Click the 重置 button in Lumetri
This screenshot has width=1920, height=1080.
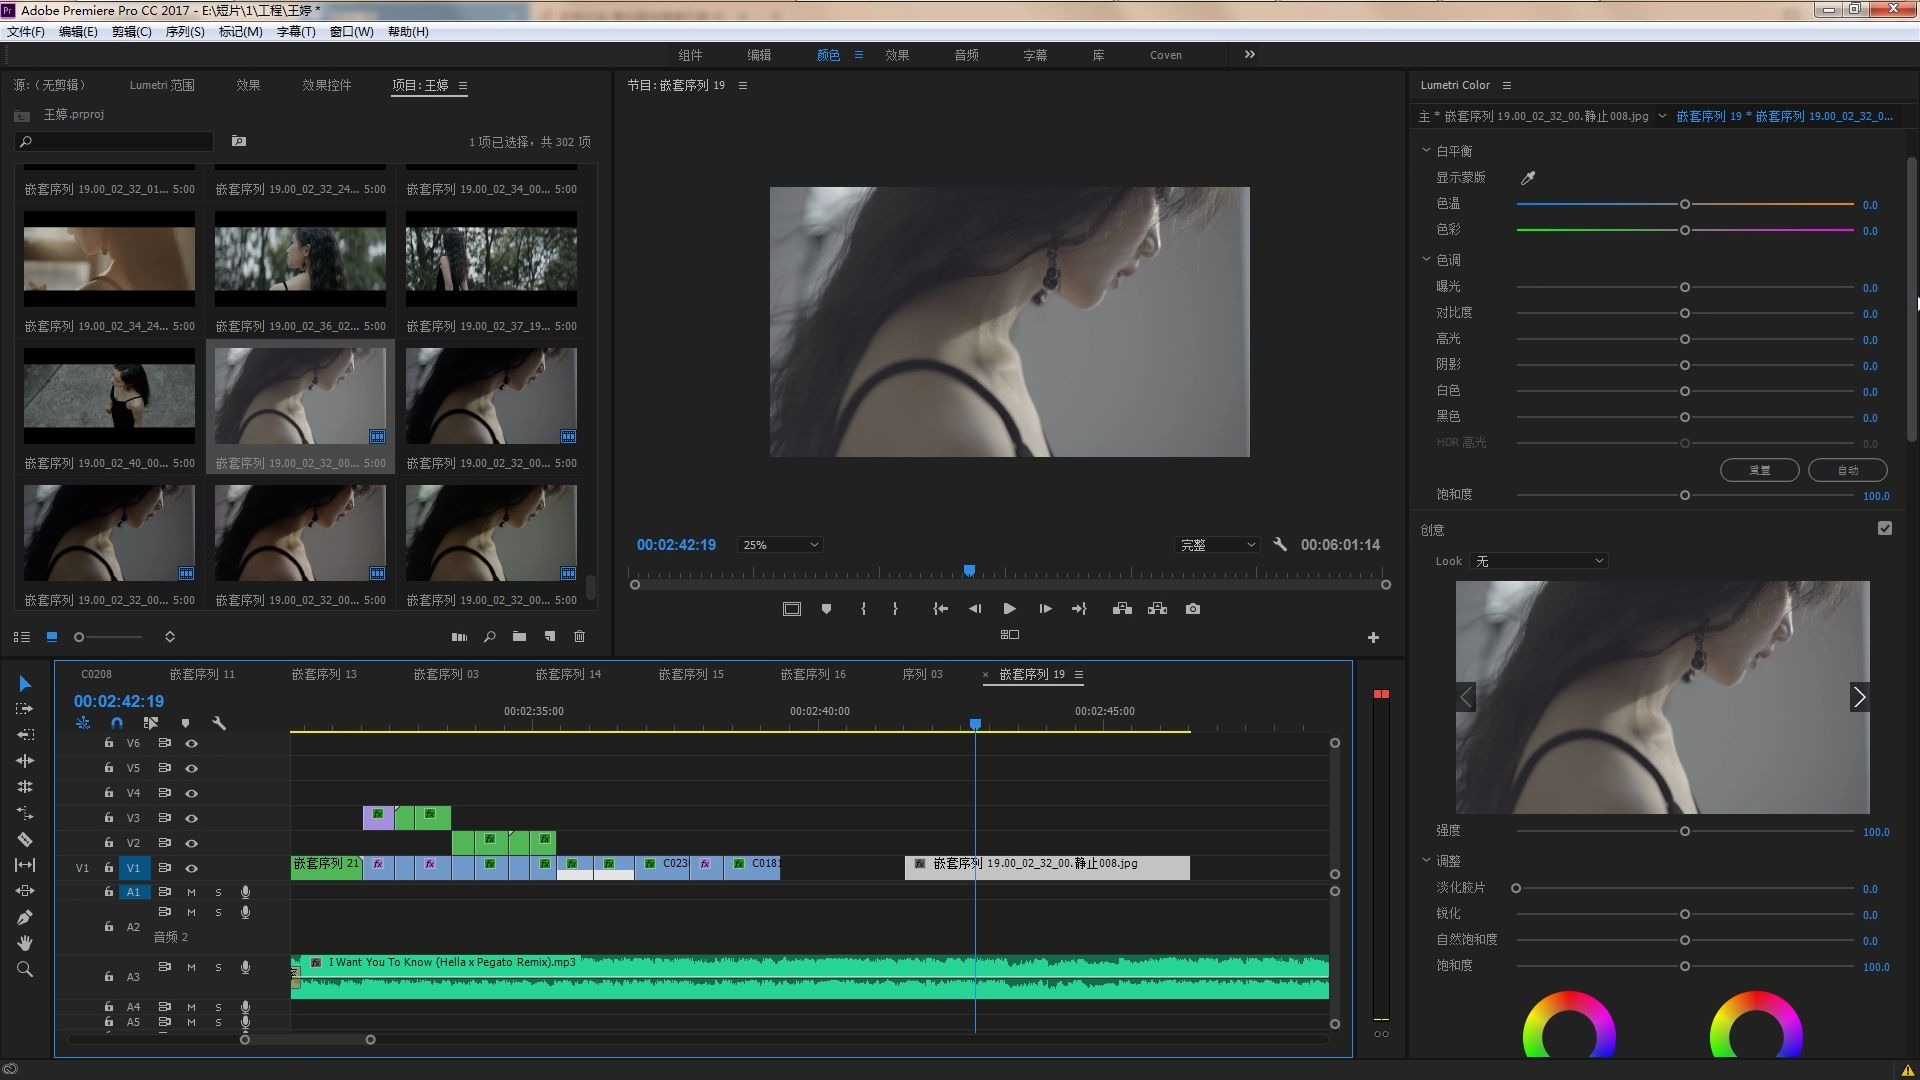coord(1759,470)
